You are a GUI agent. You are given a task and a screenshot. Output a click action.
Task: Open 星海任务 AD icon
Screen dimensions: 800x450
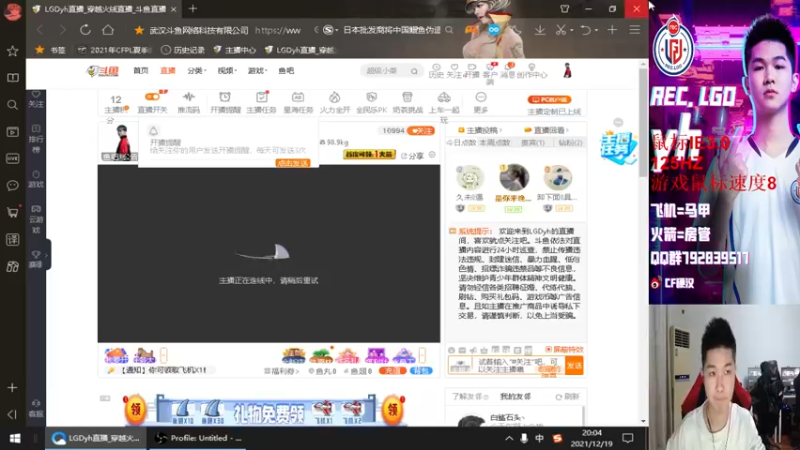click(298, 102)
